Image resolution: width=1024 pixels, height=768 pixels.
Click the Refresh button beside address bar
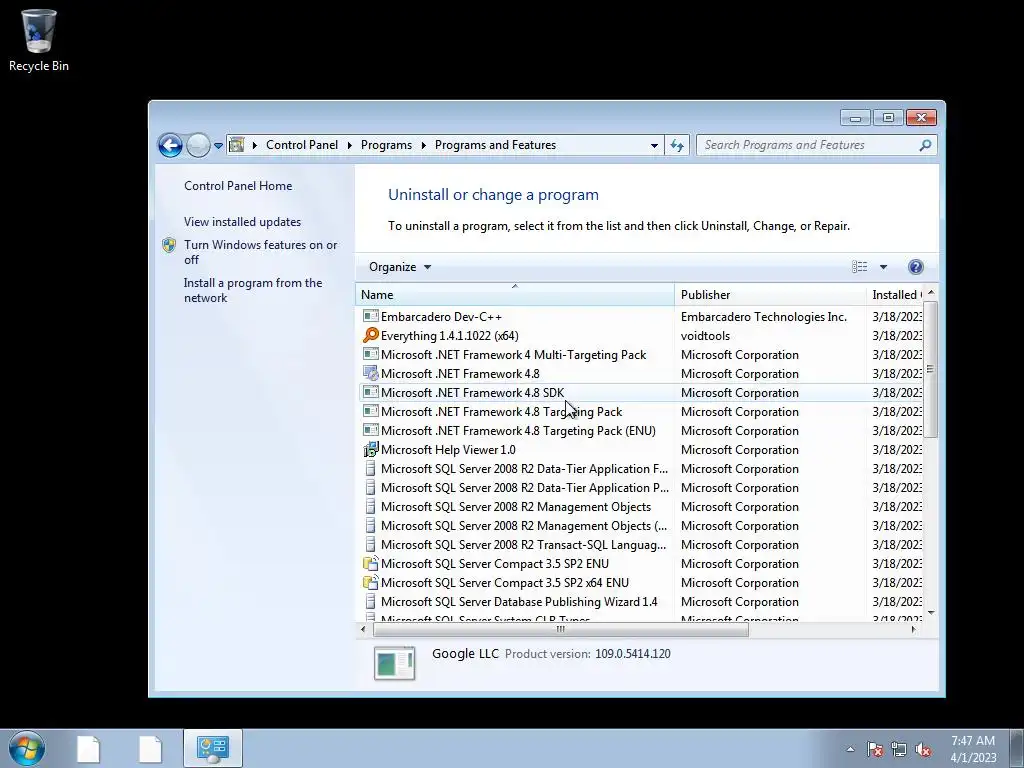coord(677,146)
